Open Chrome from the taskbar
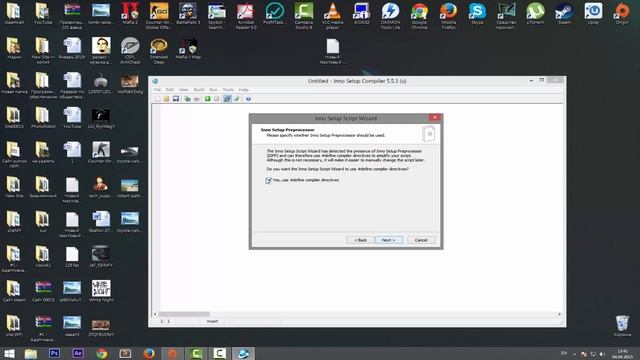Screen dimensions: 640x360 point(102,353)
